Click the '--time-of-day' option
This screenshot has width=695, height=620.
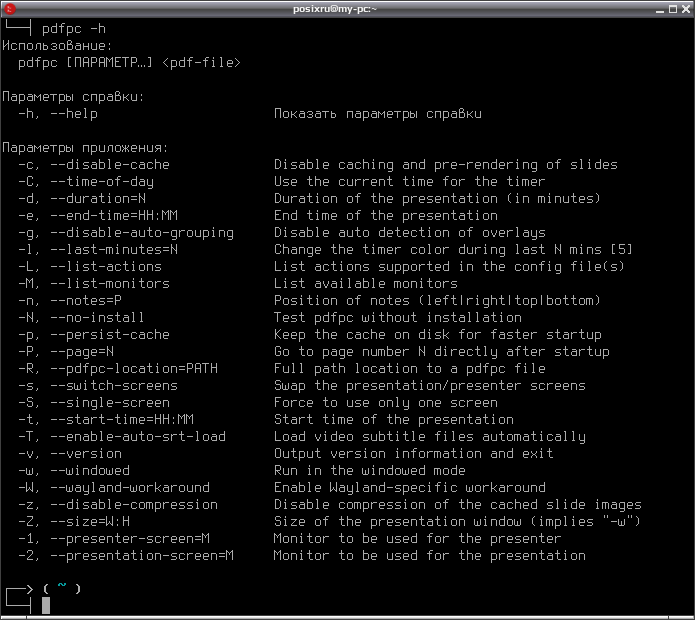(x=102, y=182)
